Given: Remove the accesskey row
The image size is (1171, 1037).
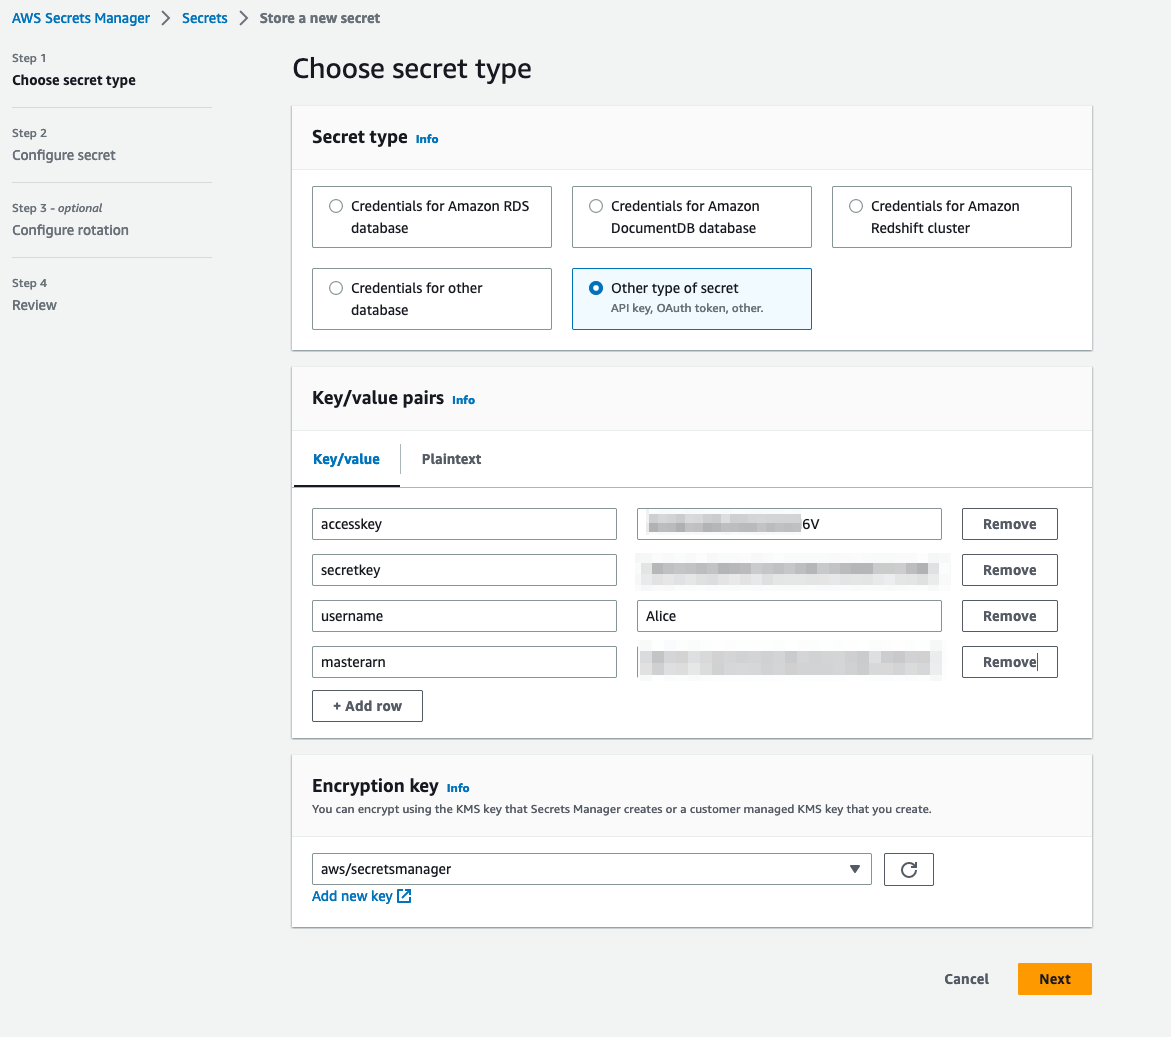Looking at the screenshot, I should [1010, 524].
